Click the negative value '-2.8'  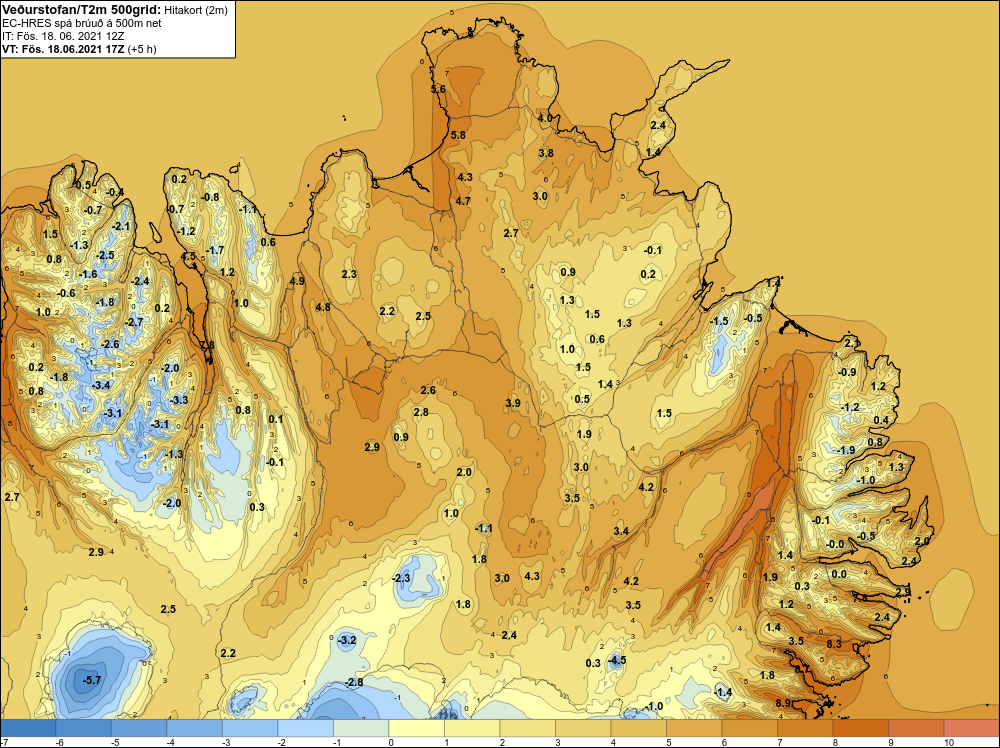[354, 682]
